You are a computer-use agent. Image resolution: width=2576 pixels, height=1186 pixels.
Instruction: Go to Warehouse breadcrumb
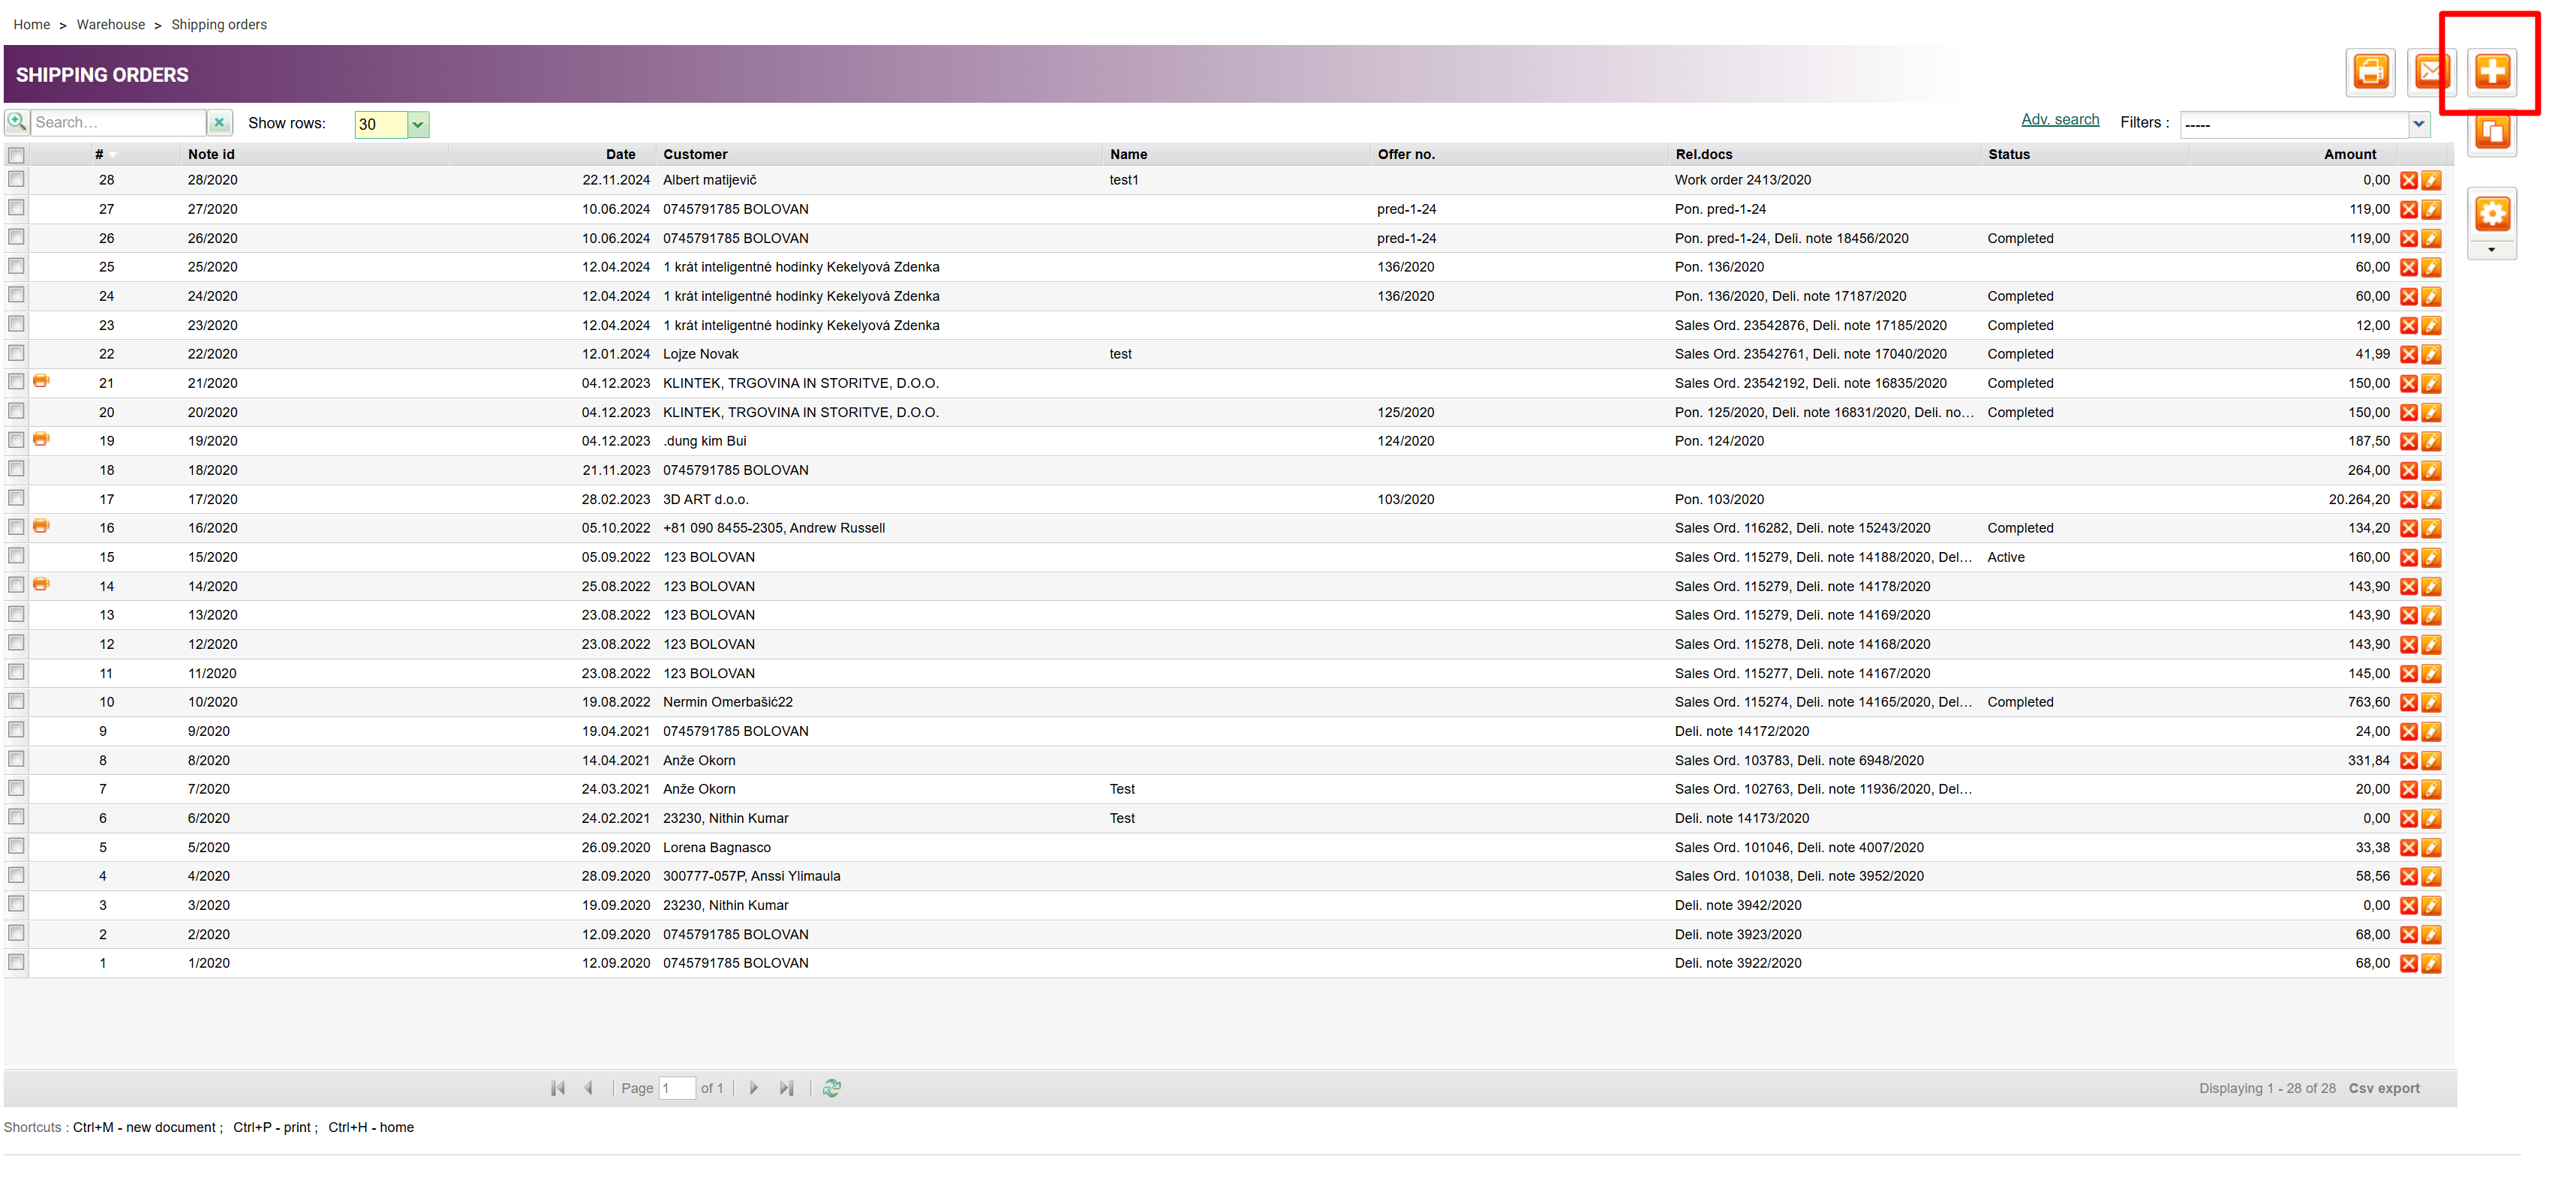[110, 25]
